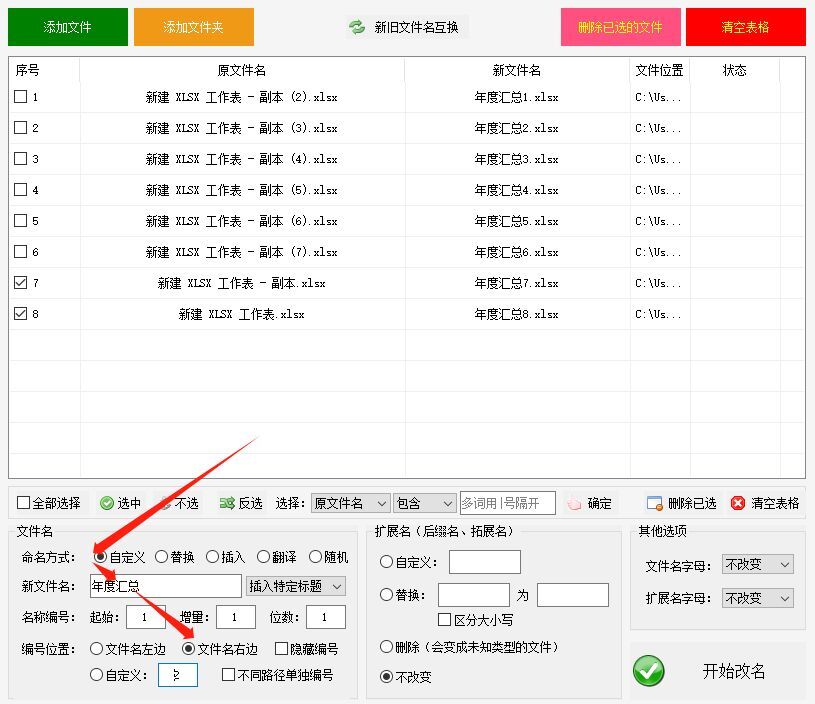815x704 pixels.
Task: Click the extension replace-from field
Action: 474,594
